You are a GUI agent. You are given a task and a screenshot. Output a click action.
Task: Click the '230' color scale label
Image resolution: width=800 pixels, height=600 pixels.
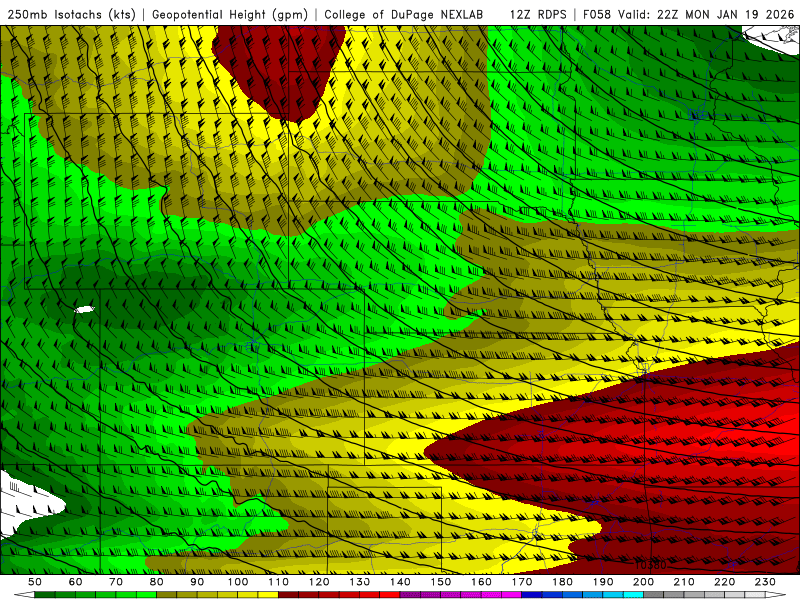[x=765, y=582]
